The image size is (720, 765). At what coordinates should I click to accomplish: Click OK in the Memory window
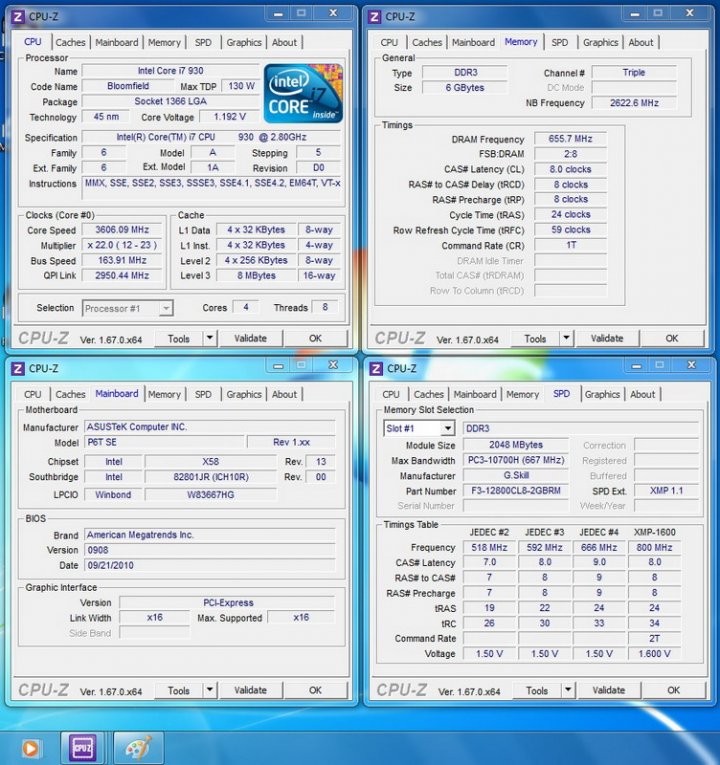(672, 338)
